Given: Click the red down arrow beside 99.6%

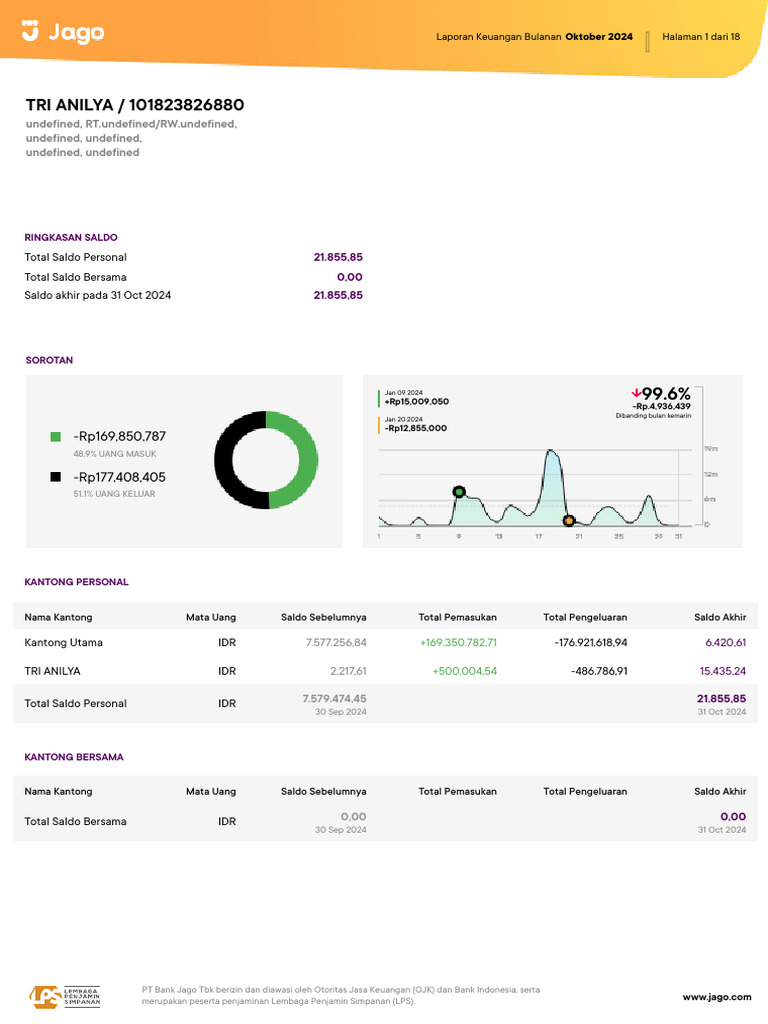Looking at the screenshot, I should [x=635, y=393].
